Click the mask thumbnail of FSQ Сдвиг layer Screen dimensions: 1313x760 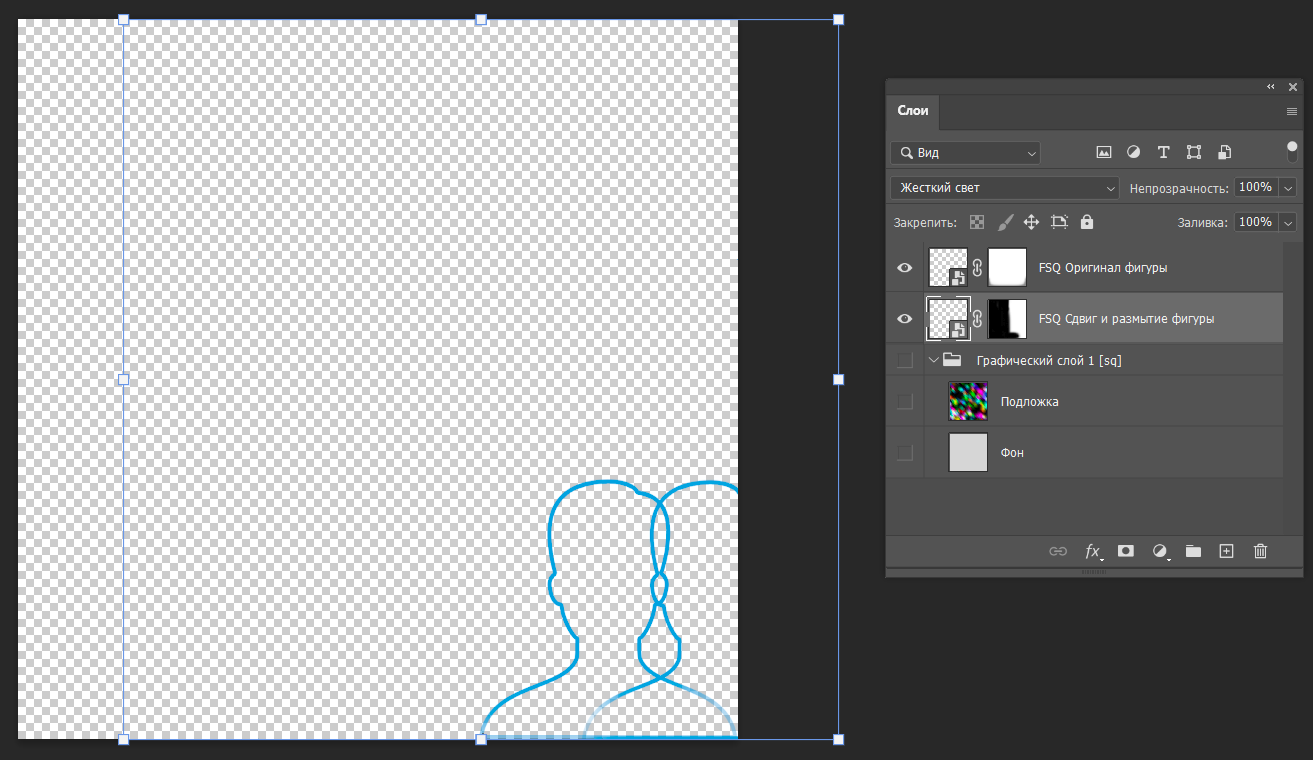[1007, 318]
